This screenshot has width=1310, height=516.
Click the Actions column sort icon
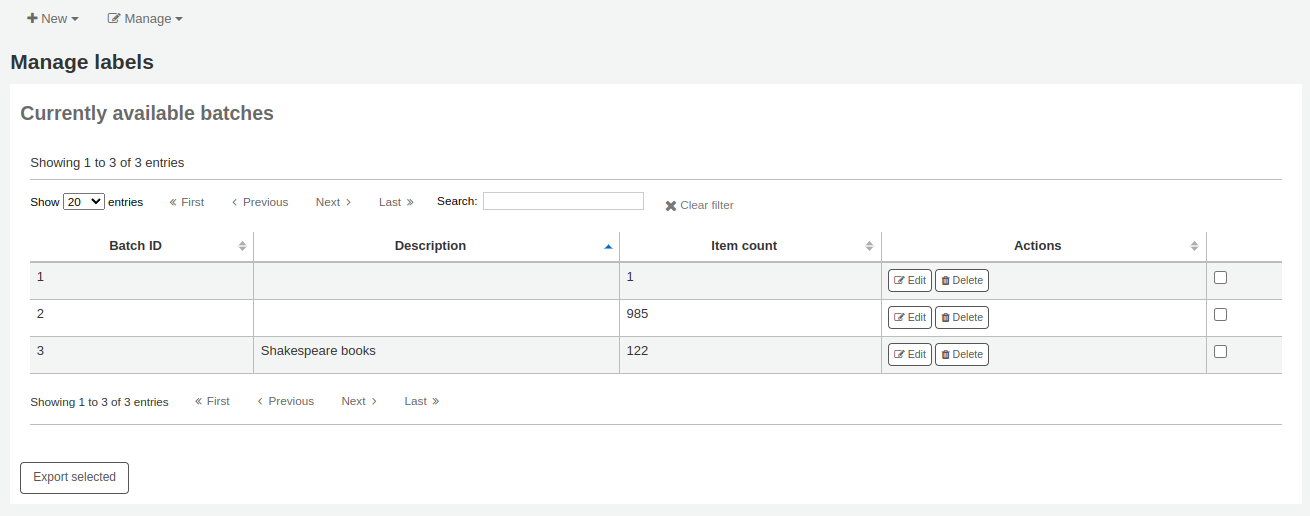coord(1194,246)
